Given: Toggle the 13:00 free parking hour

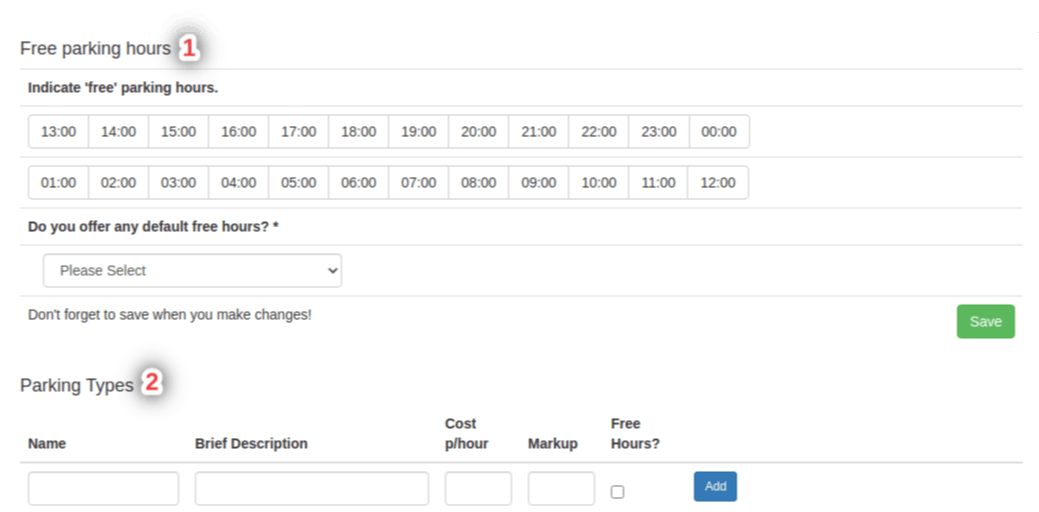Looking at the screenshot, I should (58, 132).
